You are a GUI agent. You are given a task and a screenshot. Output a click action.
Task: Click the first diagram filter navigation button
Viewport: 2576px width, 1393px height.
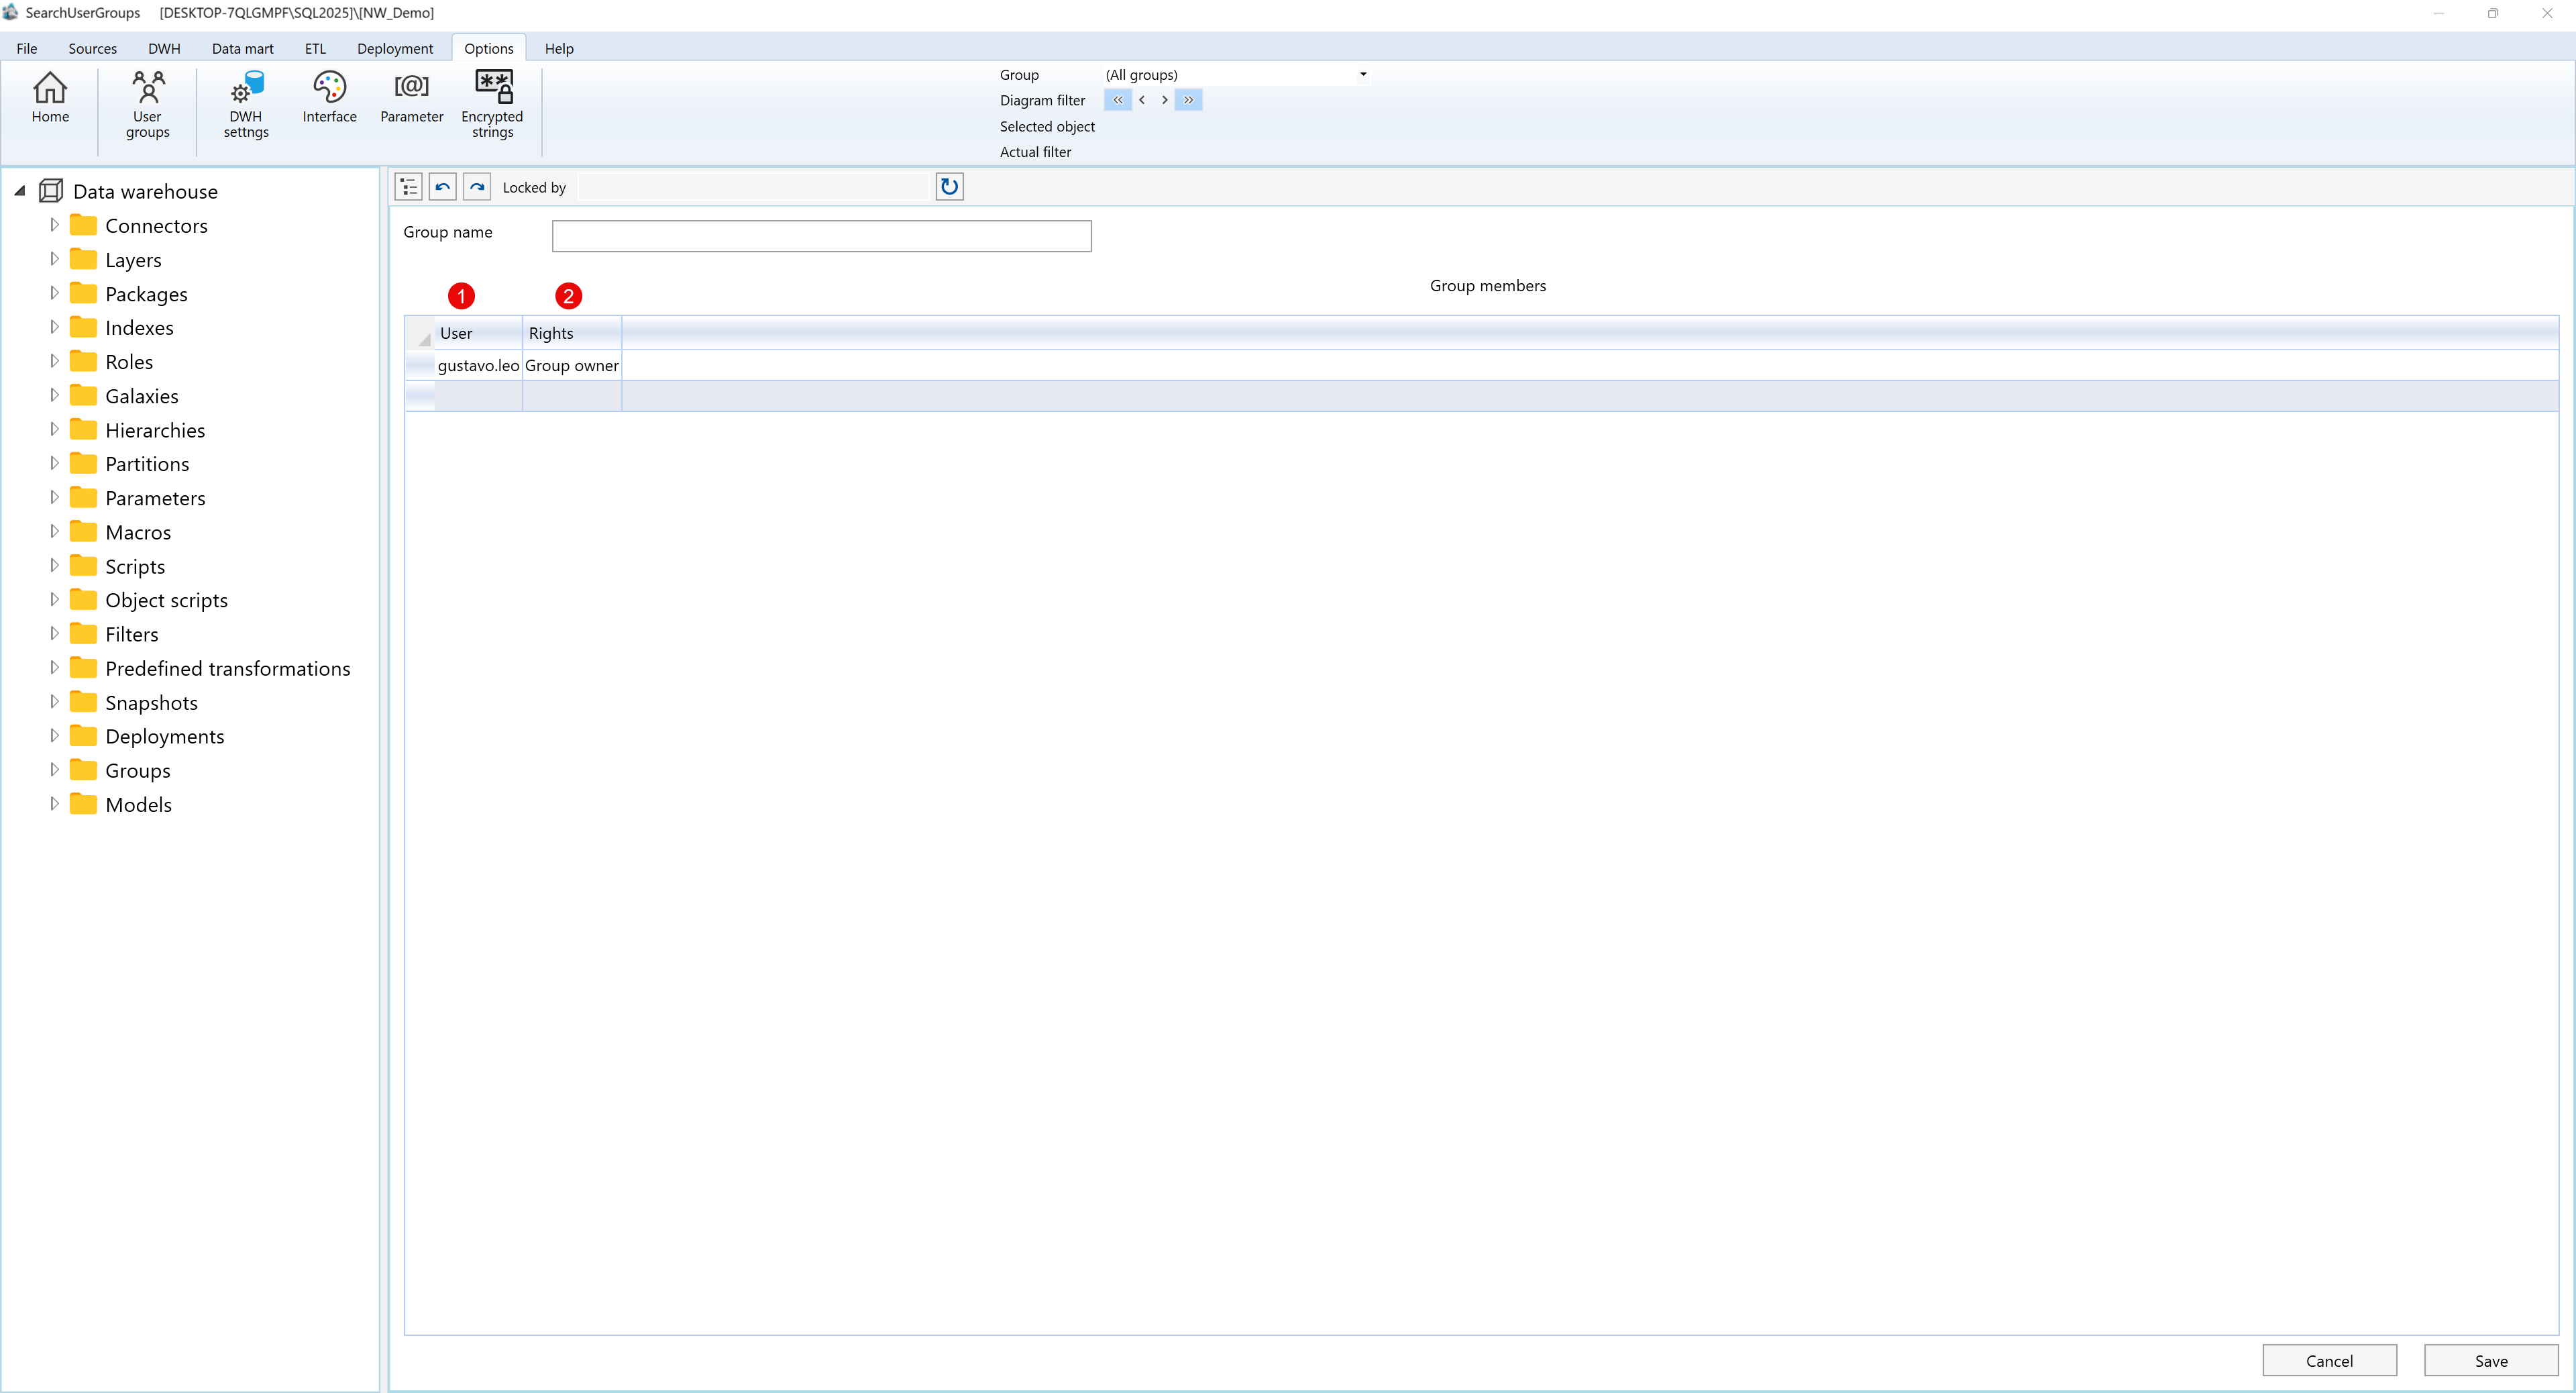coord(1117,100)
